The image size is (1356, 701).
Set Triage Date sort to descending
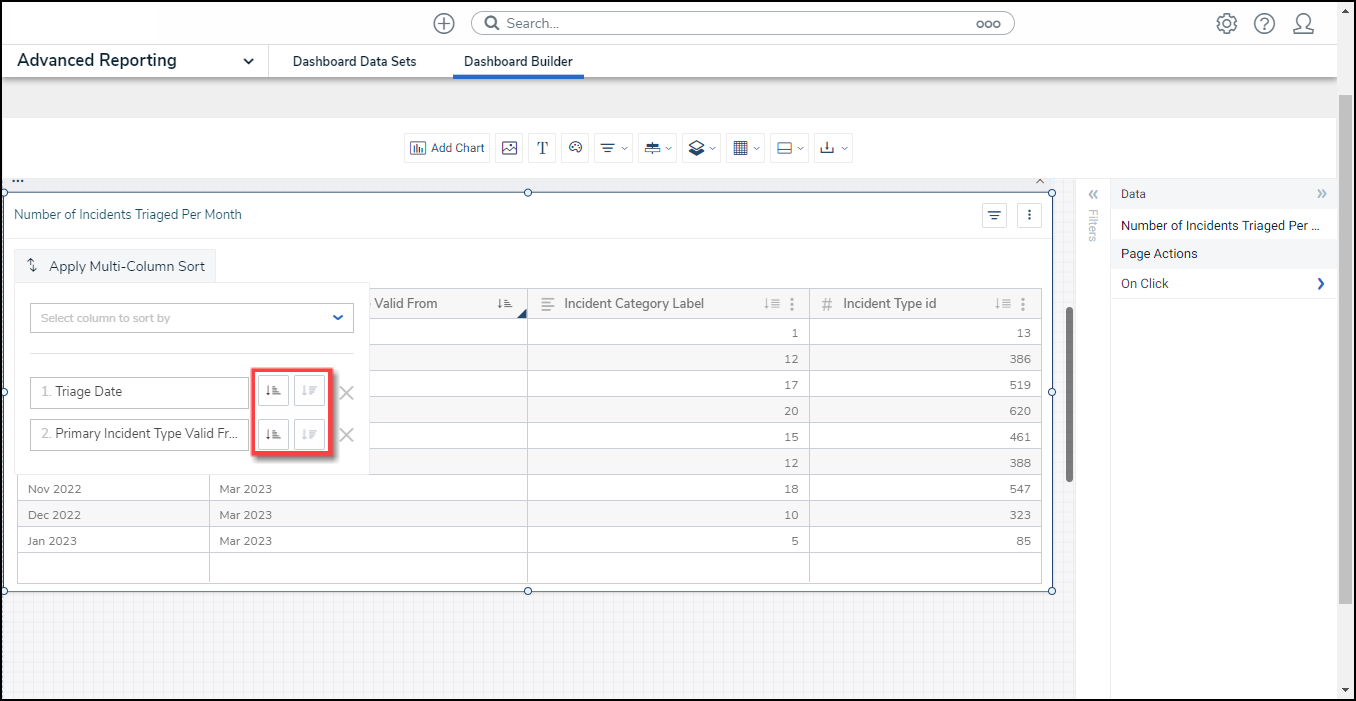[309, 392]
